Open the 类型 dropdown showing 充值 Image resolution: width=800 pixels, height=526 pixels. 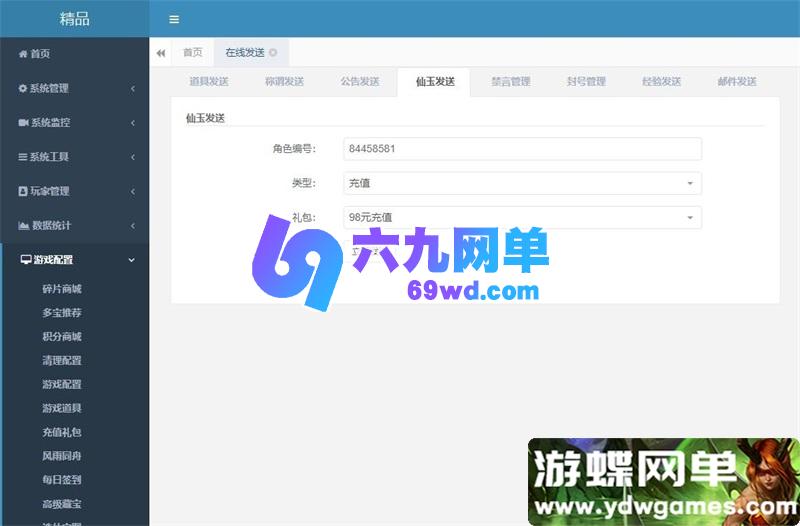point(522,183)
